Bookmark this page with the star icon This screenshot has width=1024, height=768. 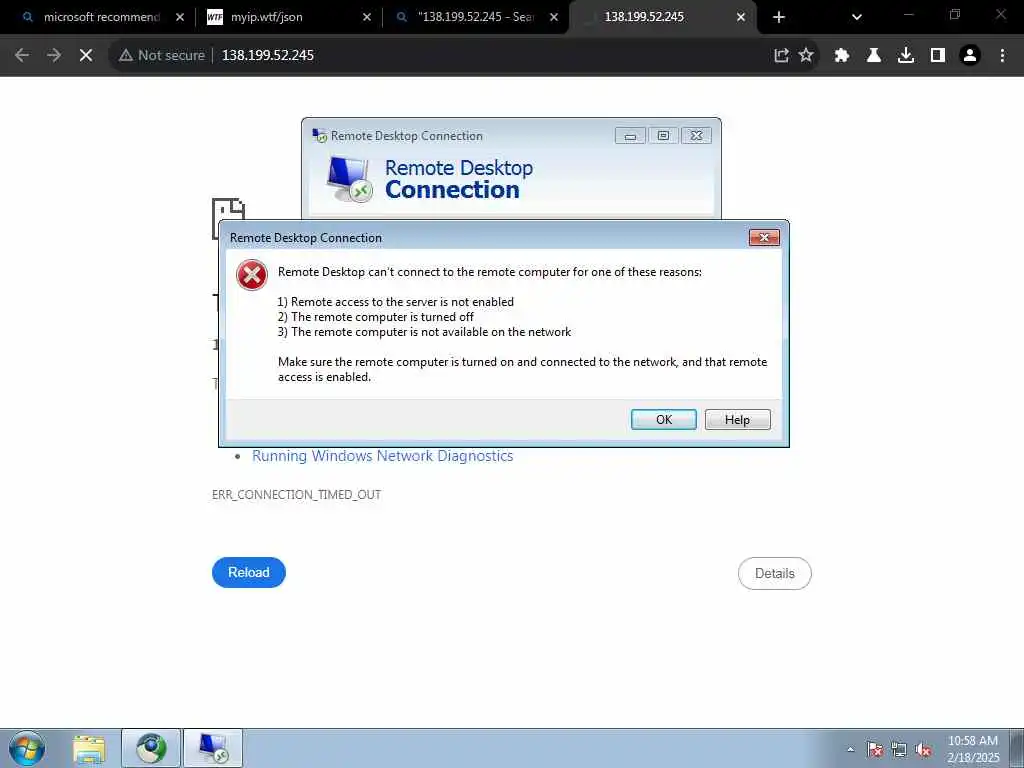click(x=807, y=56)
